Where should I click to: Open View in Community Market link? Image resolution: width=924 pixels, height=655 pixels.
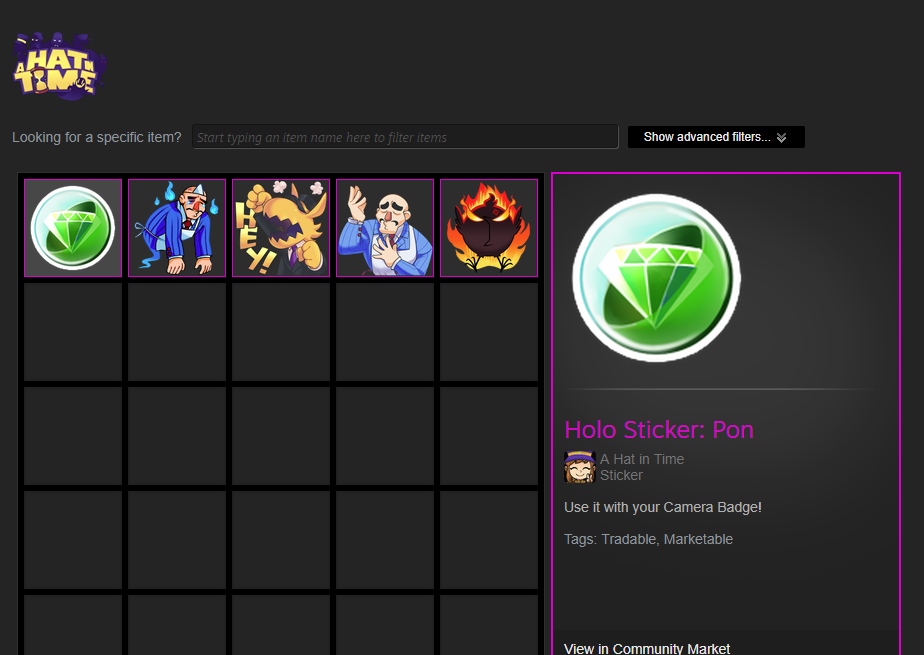[647, 649]
